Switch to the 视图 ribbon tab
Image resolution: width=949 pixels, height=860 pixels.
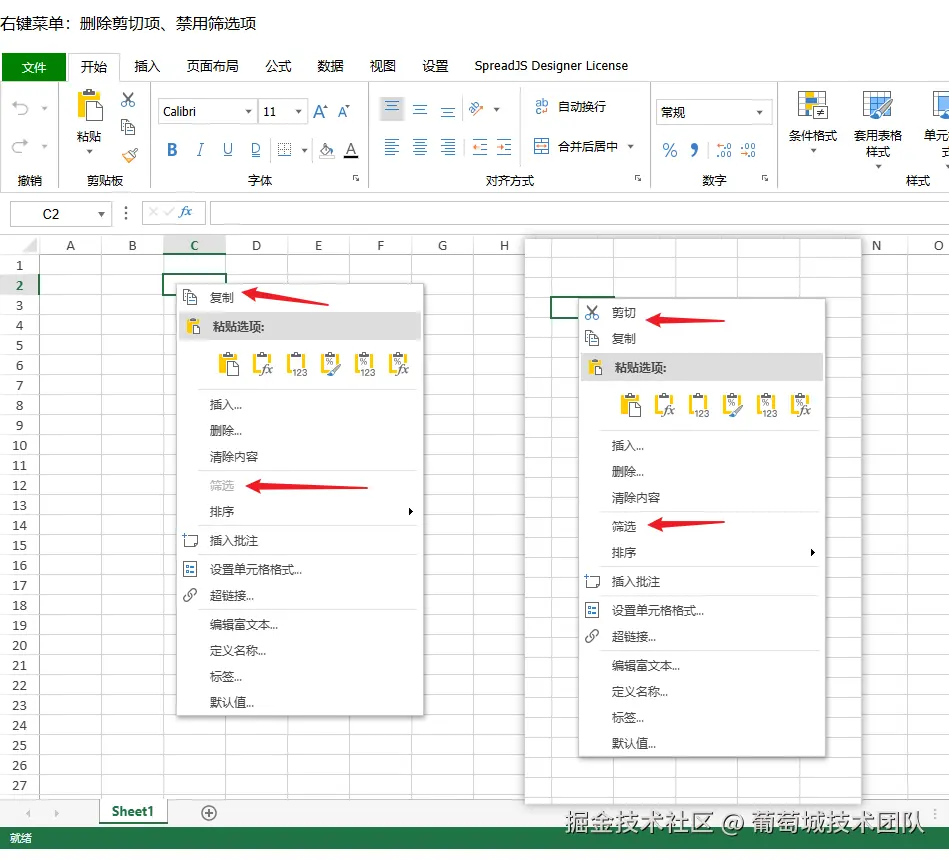pos(383,66)
